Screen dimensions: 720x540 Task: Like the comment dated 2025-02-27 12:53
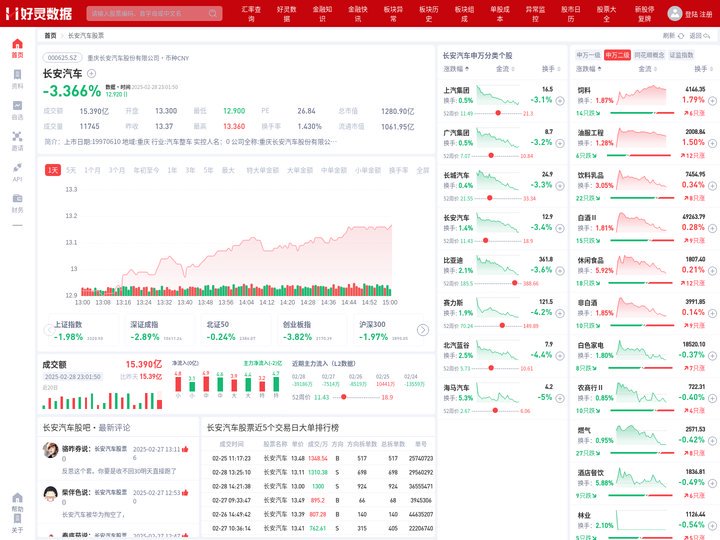point(185,493)
